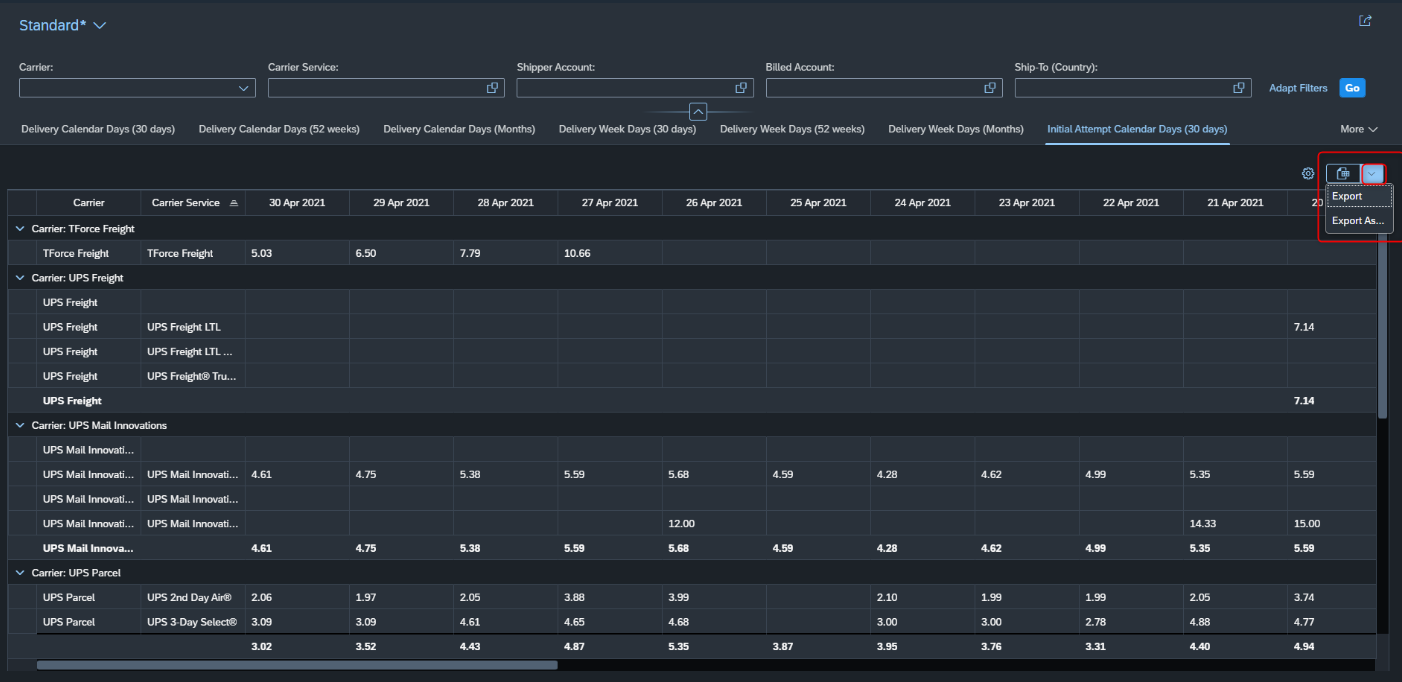Image resolution: width=1402 pixels, height=682 pixels.
Task: Click sort indicator on Carrier Service column
Action: 233,202
